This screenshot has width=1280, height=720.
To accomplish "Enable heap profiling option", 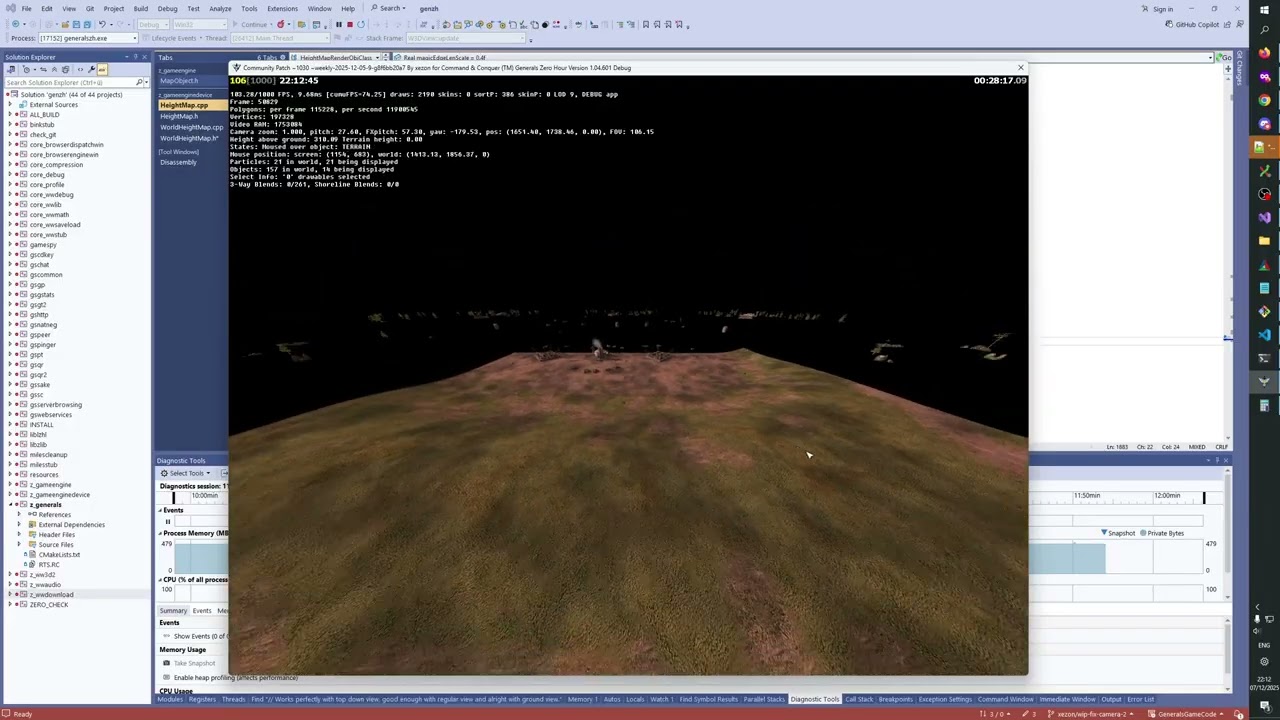I will pos(235,678).
